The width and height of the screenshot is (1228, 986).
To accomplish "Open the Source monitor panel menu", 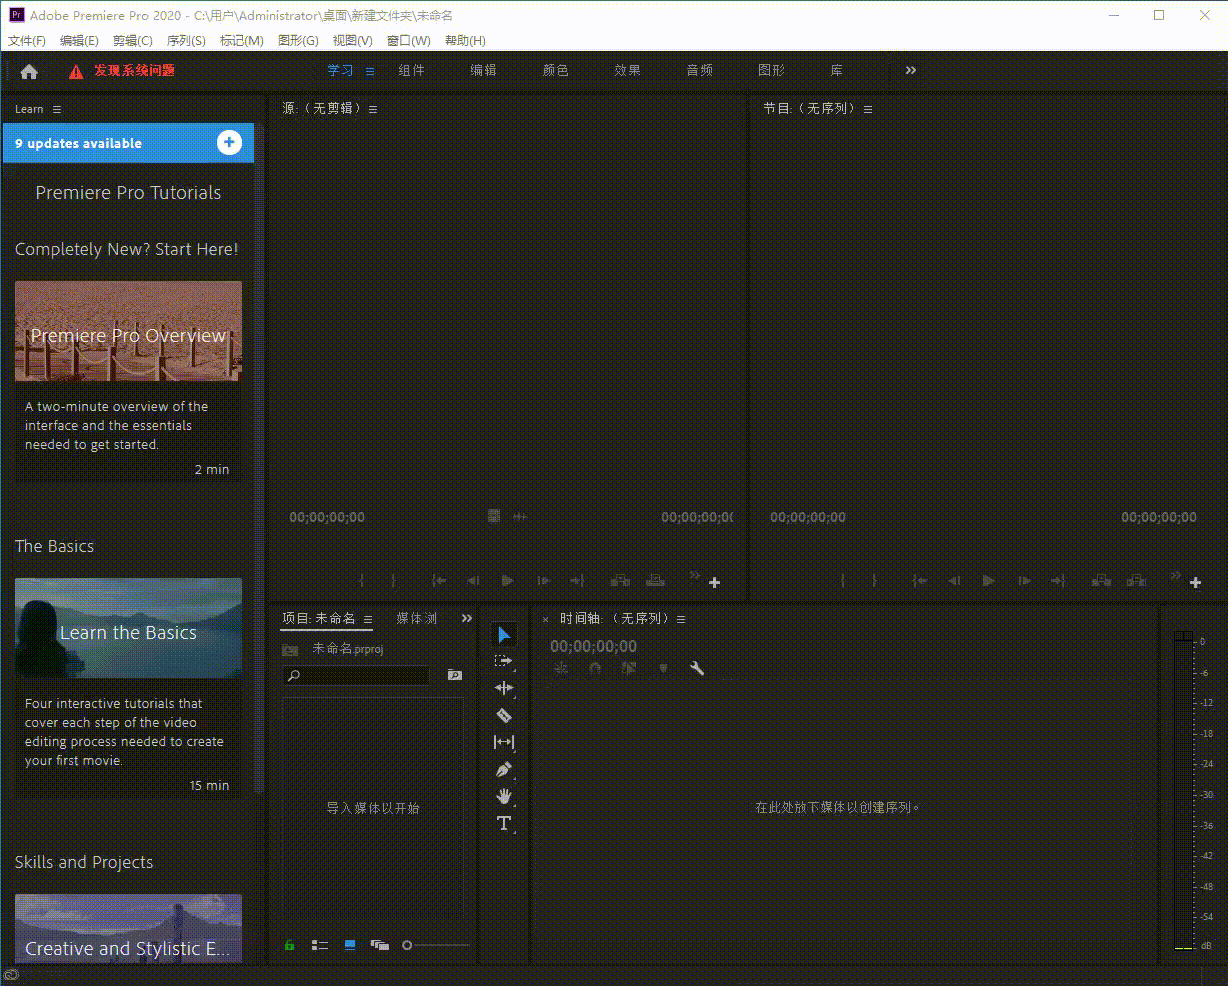I will [x=373, y=109].
